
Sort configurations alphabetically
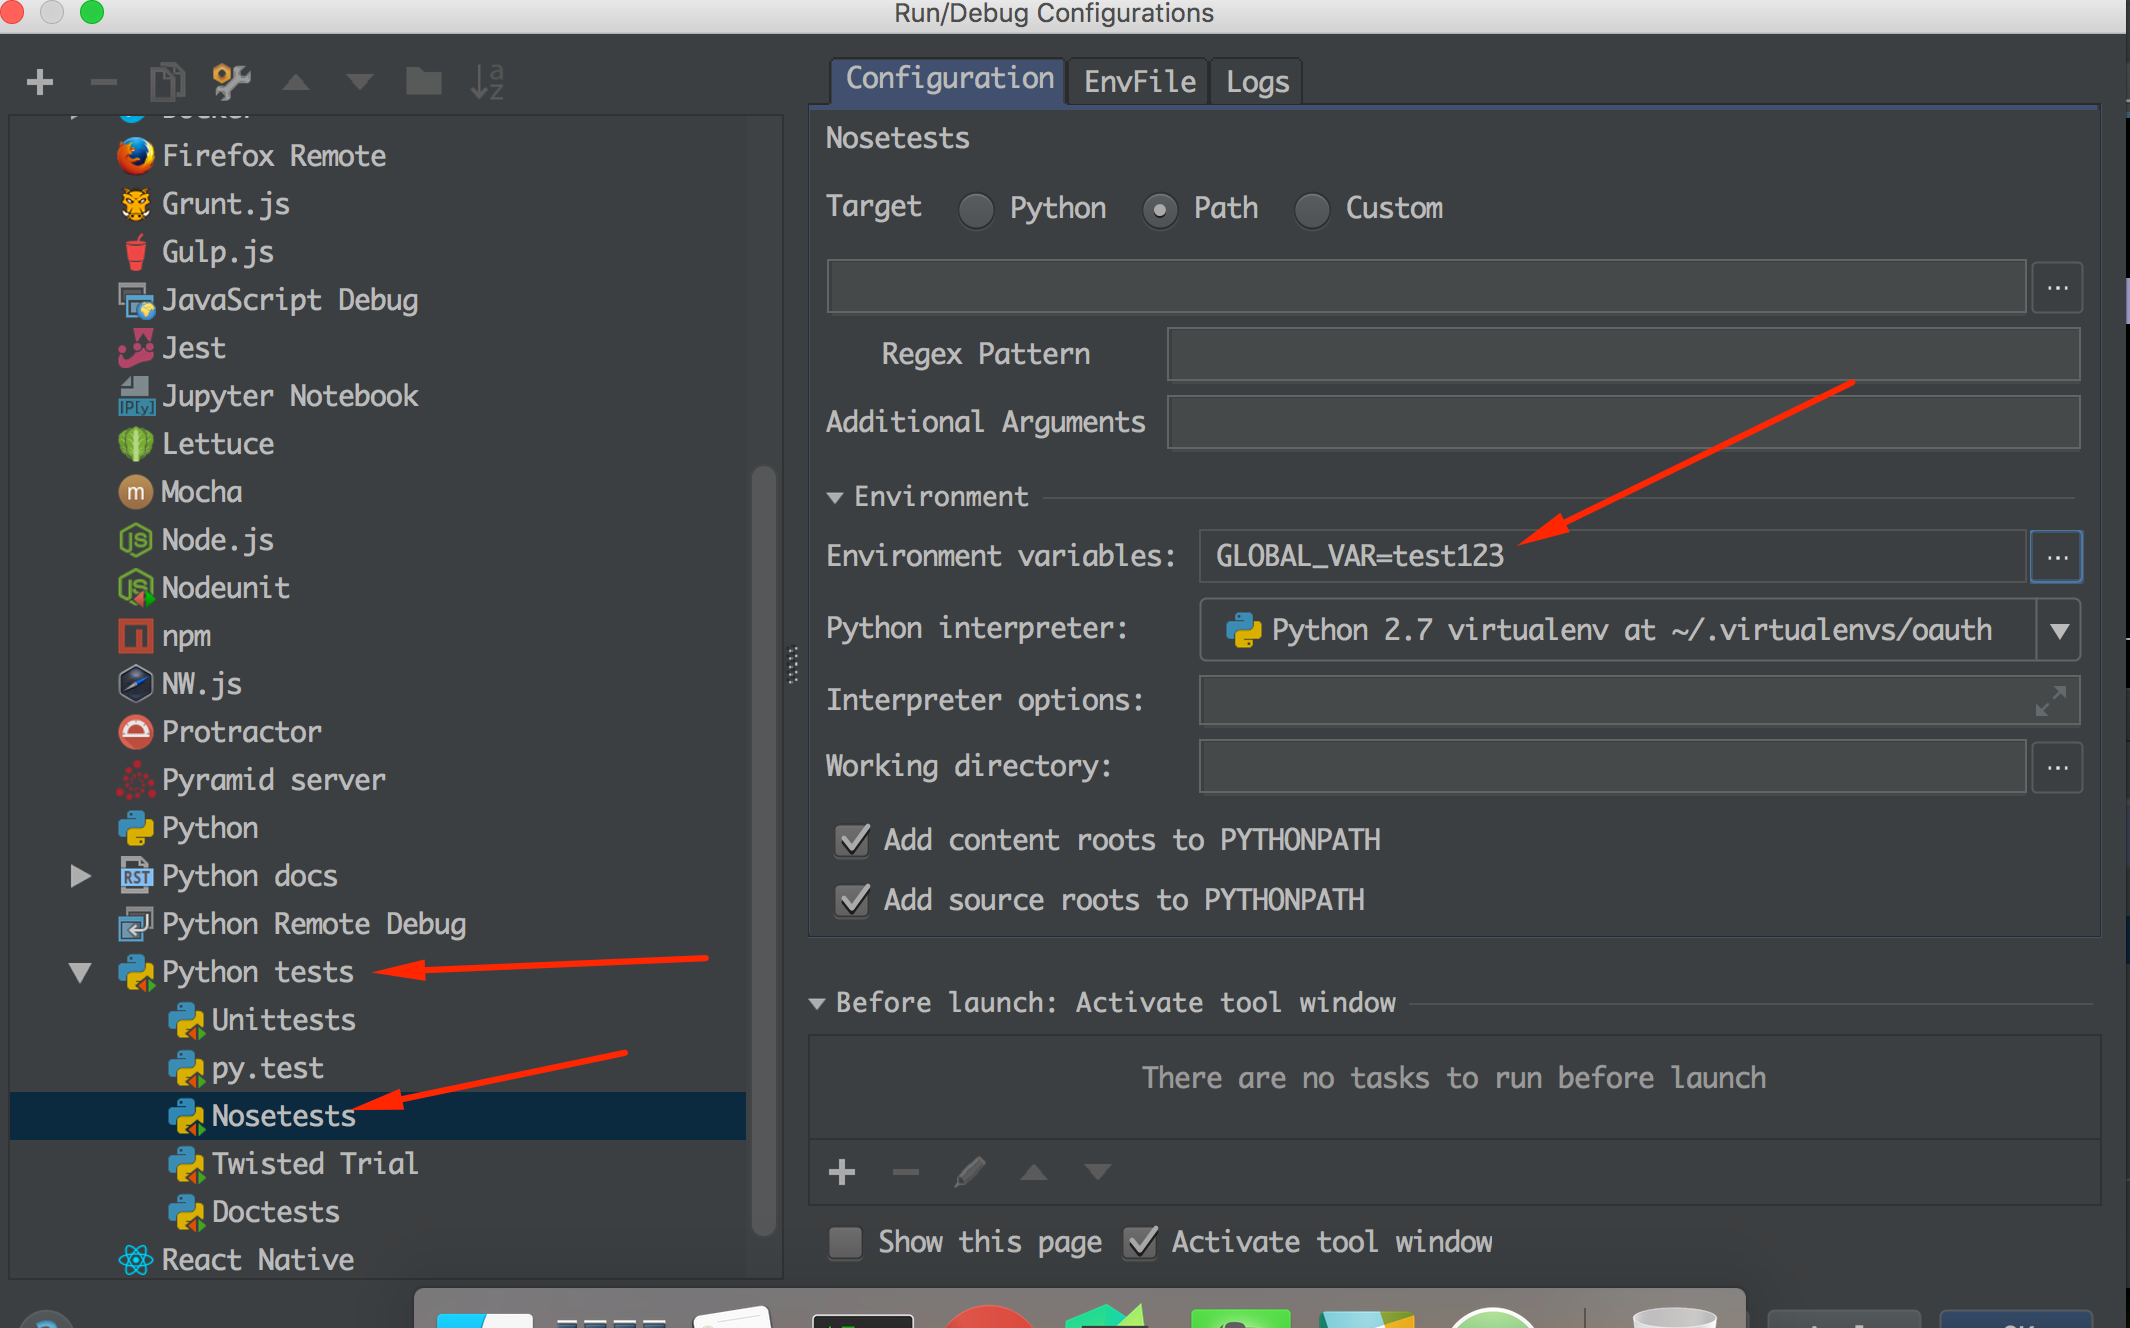click(487, 81)
